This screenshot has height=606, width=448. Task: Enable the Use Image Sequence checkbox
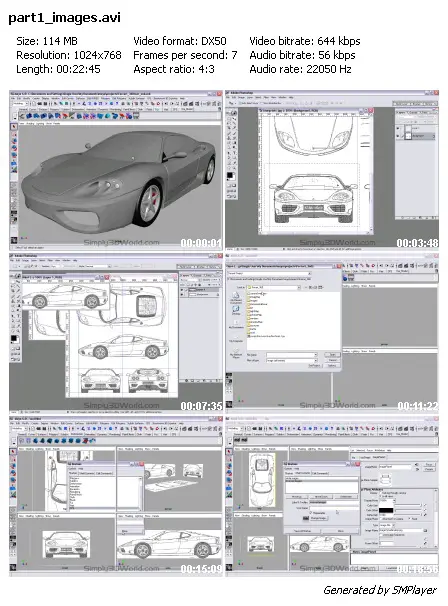click(x=380, y=535)
